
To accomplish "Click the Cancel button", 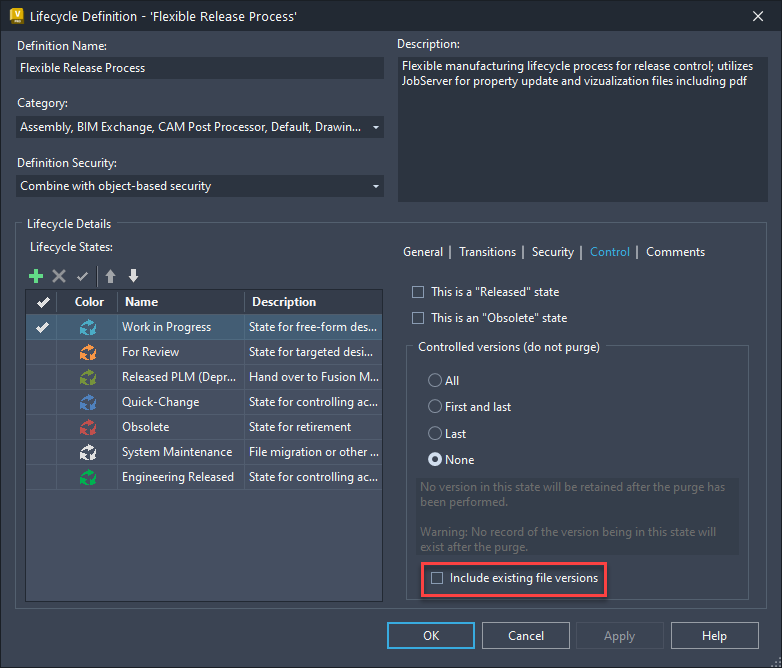I will tap(526, 636).
